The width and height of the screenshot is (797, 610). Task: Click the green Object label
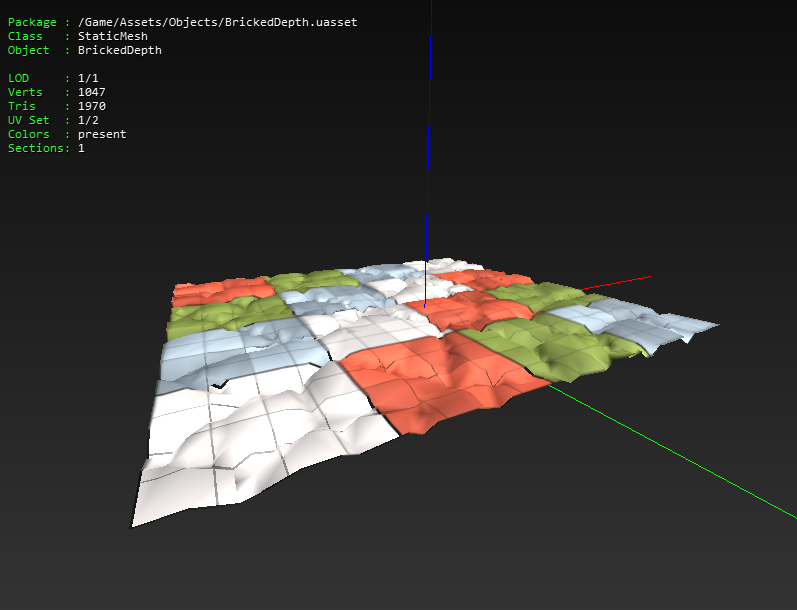pos(28,50)
